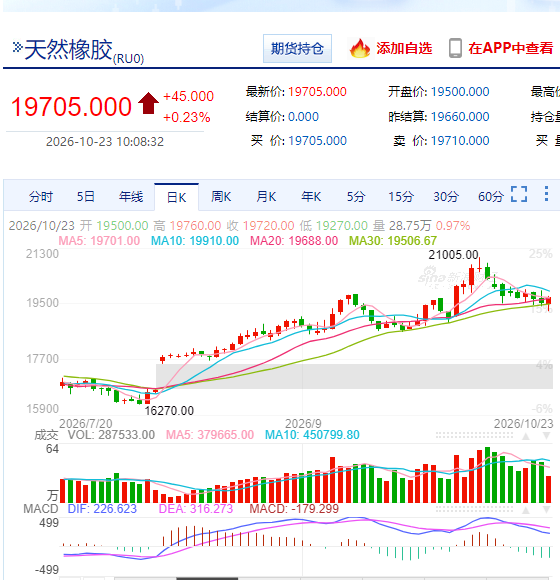Click the fullscreen expand chart icon
Viewport: 560px width, 580px height.
519,194
